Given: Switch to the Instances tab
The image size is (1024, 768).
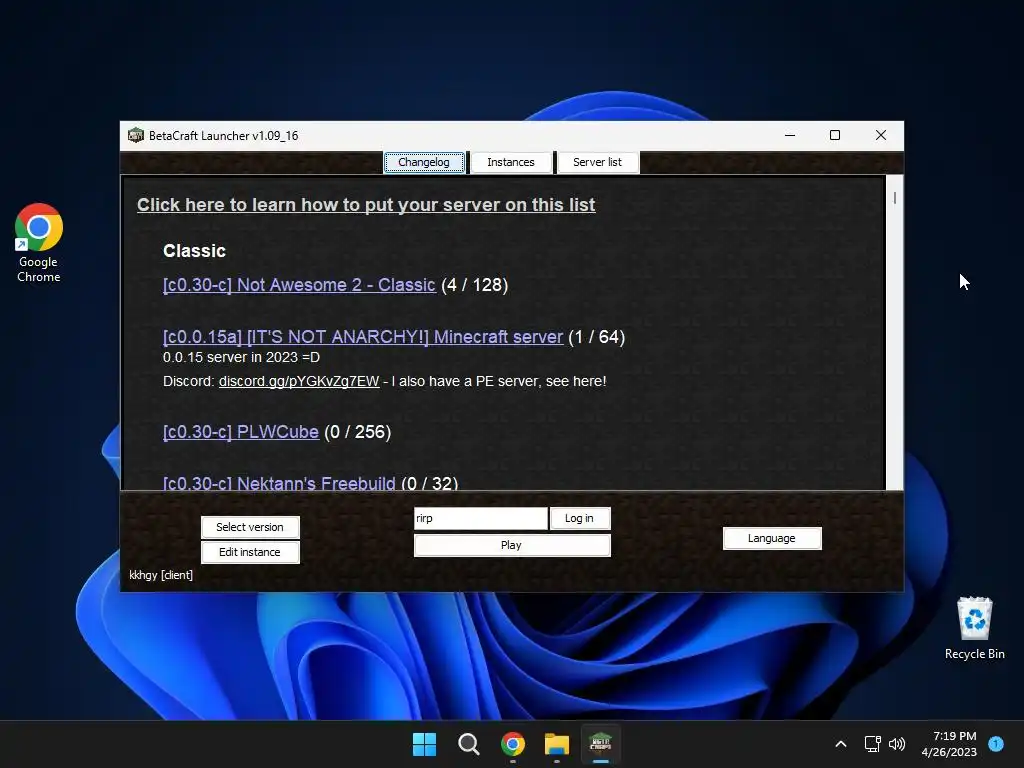Looking at the screenshot, I should pos(511,162).
